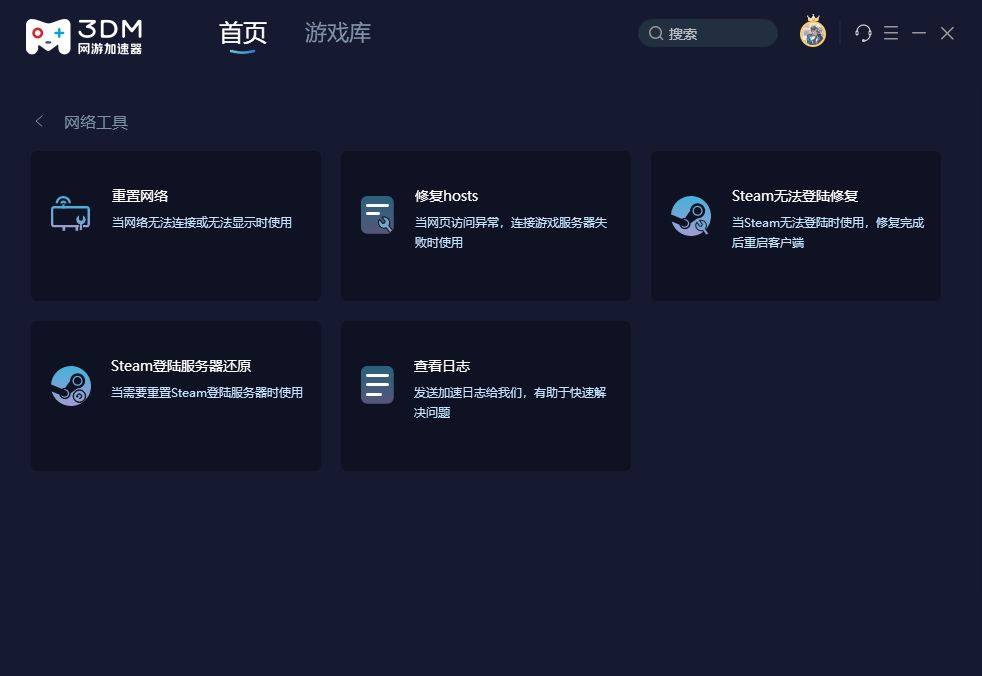Click the 重置网络 router icon
This screenshot has width=982, height=676.
70,214
